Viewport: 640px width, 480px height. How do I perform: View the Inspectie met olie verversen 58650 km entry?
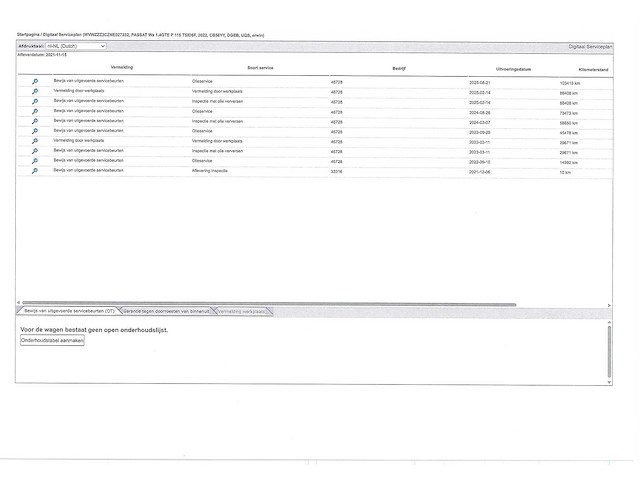(x=35, y=121)
